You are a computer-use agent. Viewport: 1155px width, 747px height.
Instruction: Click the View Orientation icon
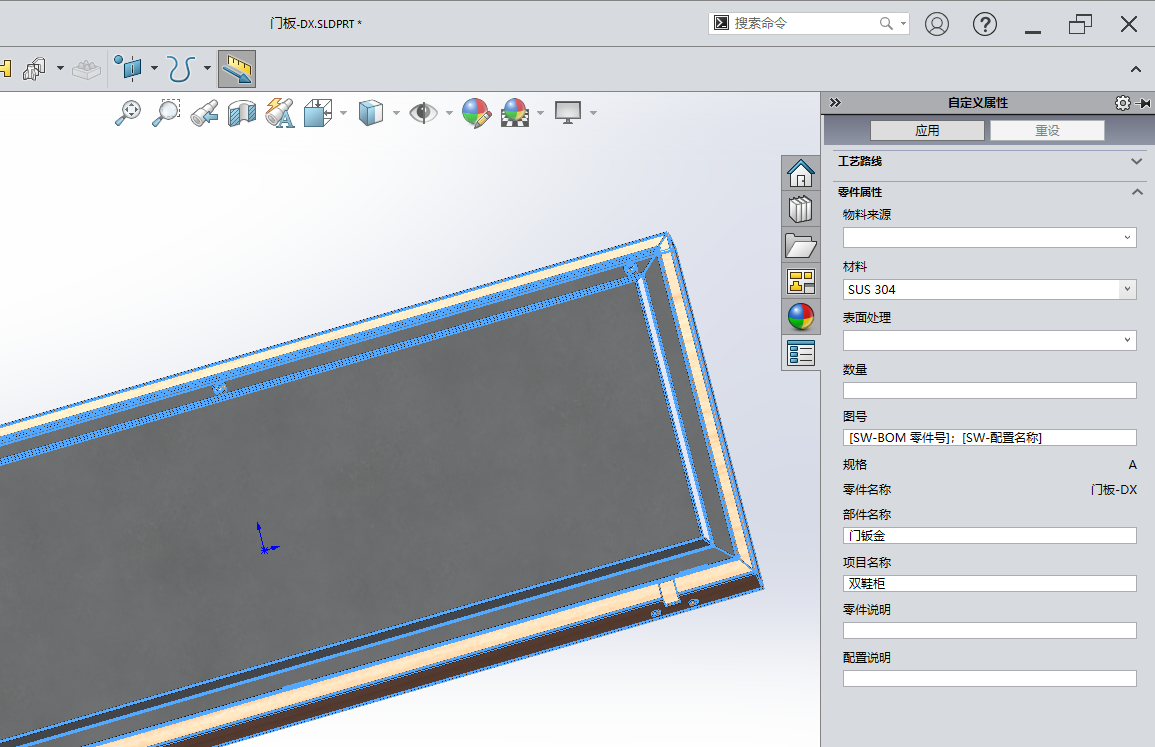tap(318, 113)
